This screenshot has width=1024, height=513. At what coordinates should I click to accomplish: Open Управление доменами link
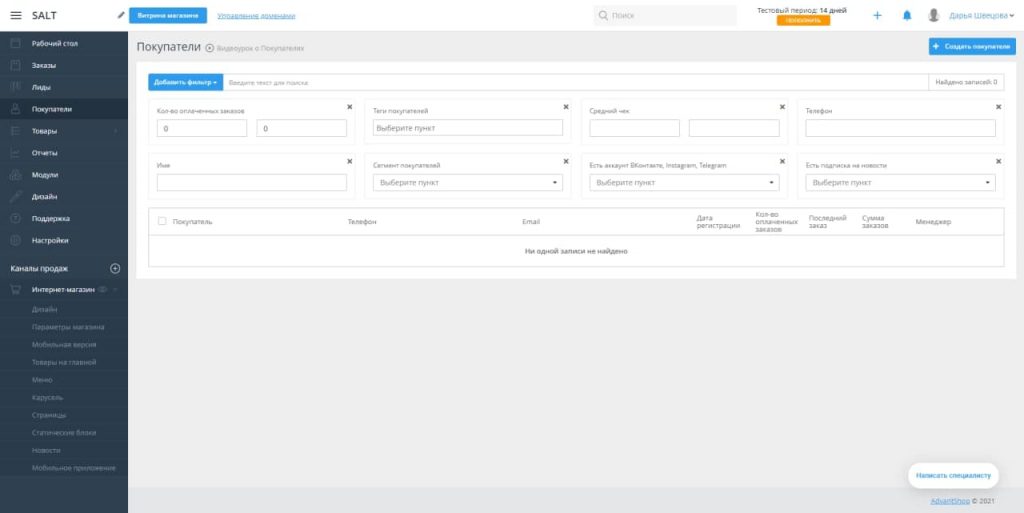coord(256,16)
